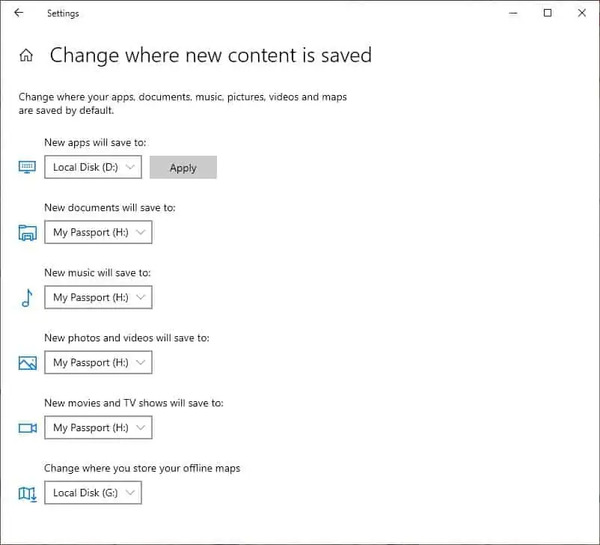
Task: Click the "New photos and videos will save to:" label
Action: coord(127,338)
